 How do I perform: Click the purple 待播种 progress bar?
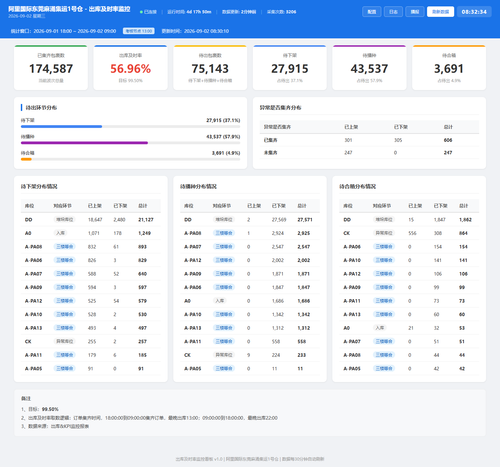(x=84, y=143)
